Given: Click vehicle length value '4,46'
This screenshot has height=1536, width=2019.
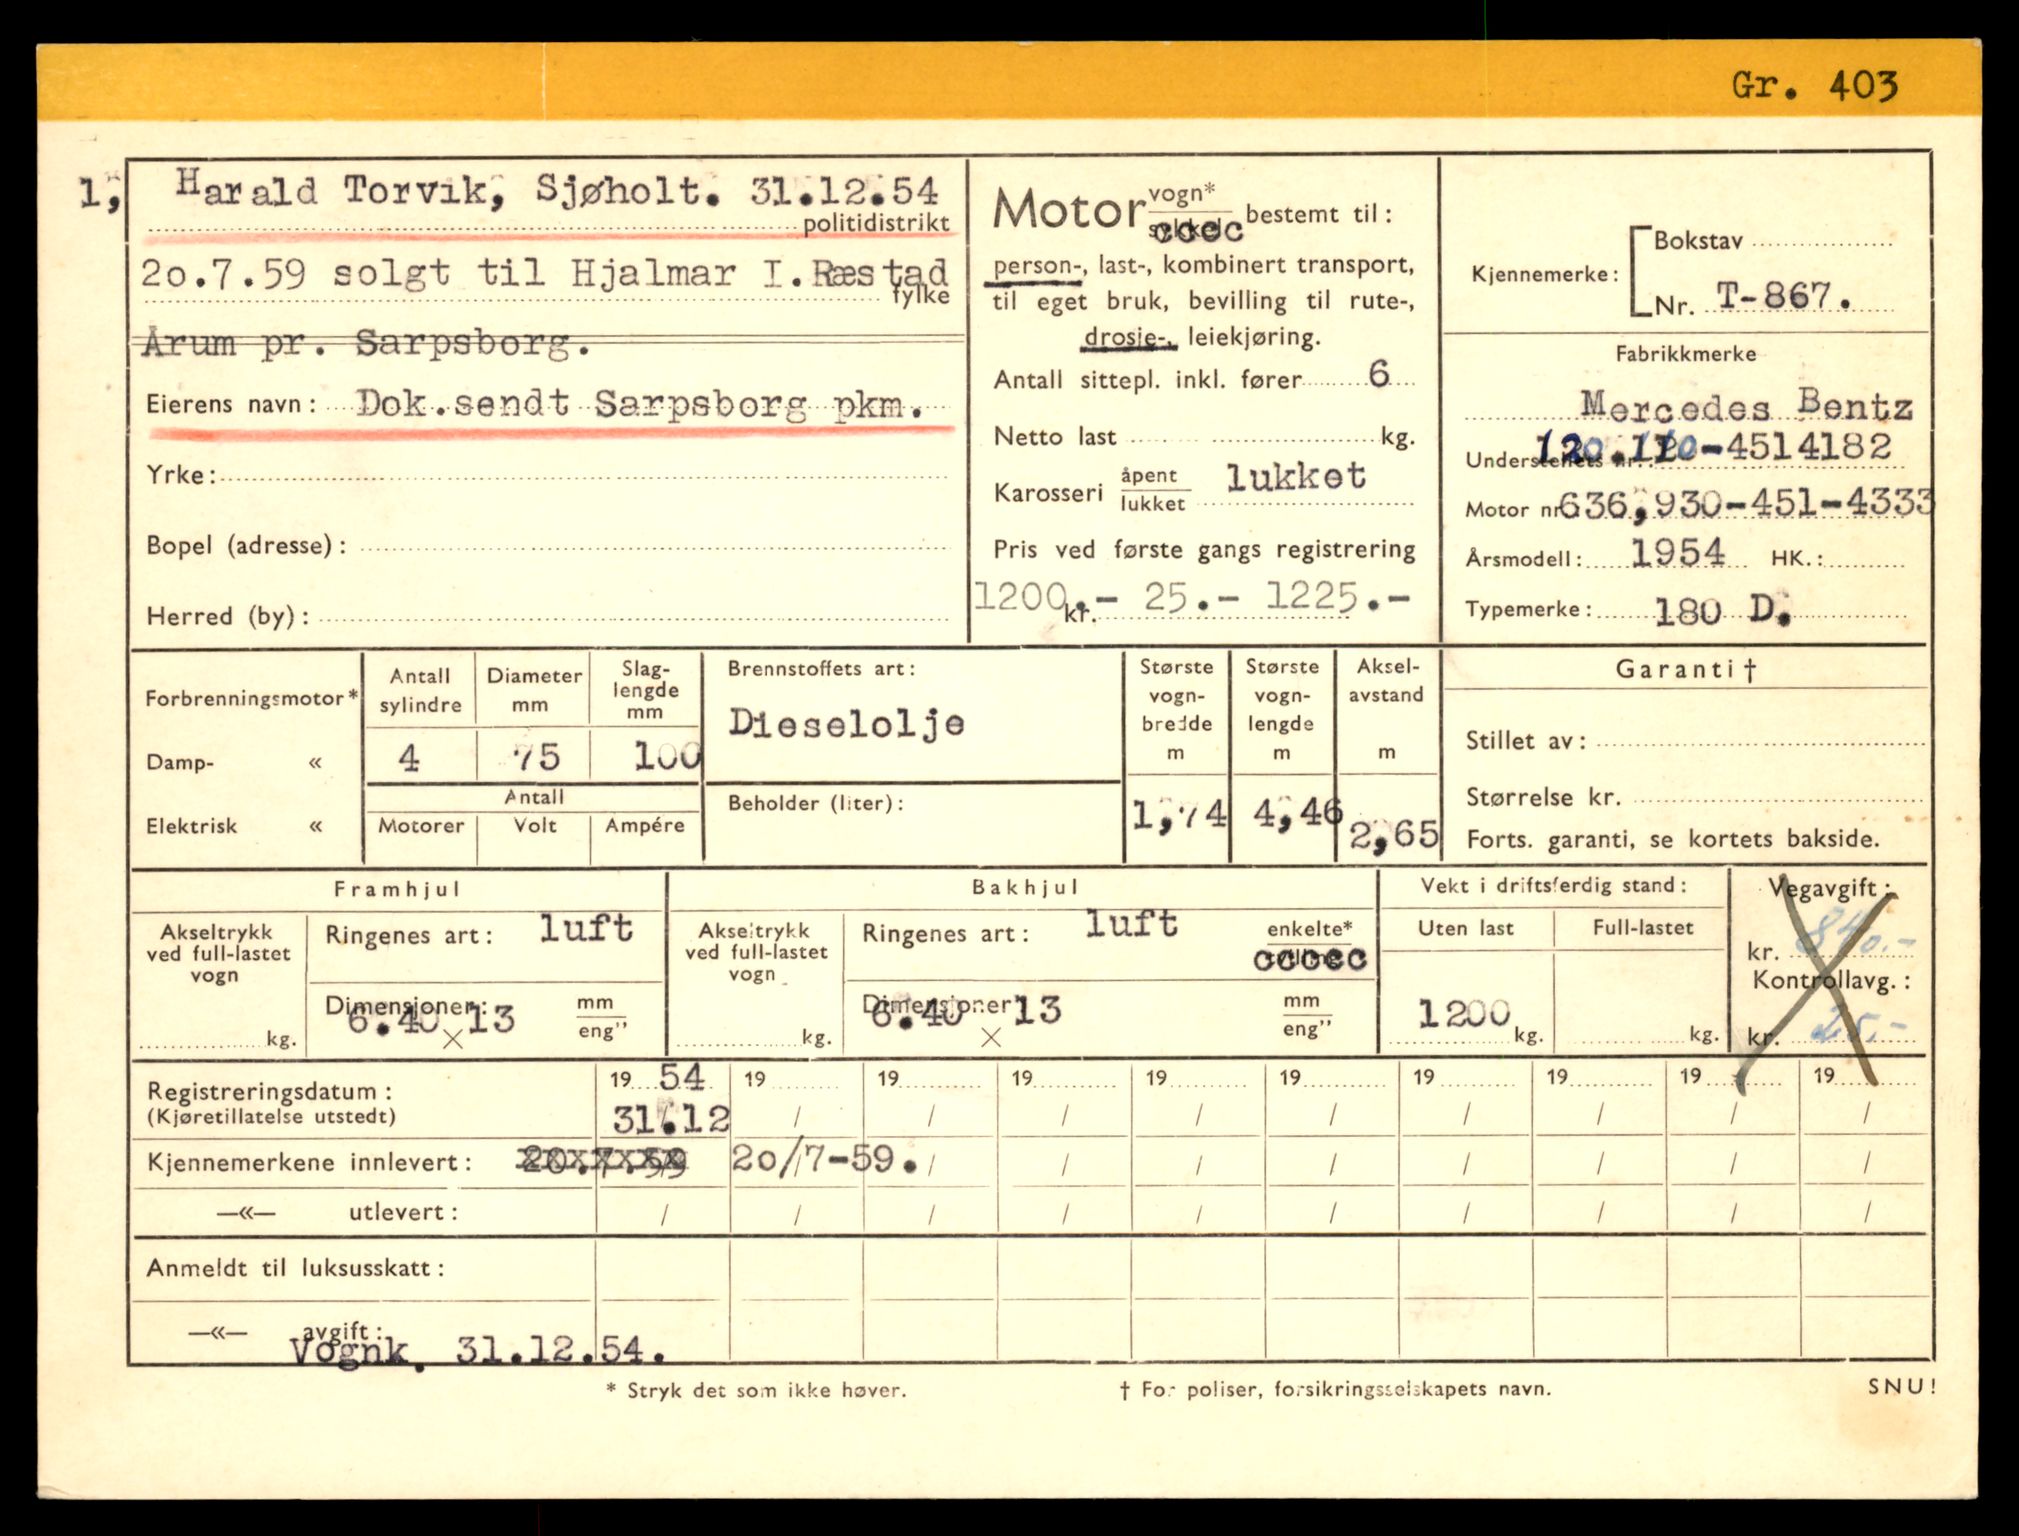Looking at the screenshot, I should [x=1297, y=813].
